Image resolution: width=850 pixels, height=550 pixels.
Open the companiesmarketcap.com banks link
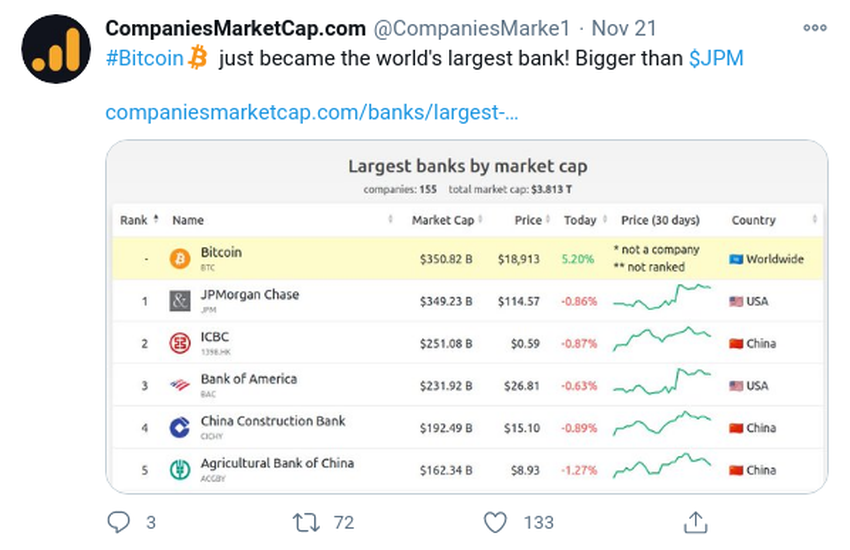(x=312, y=112)
